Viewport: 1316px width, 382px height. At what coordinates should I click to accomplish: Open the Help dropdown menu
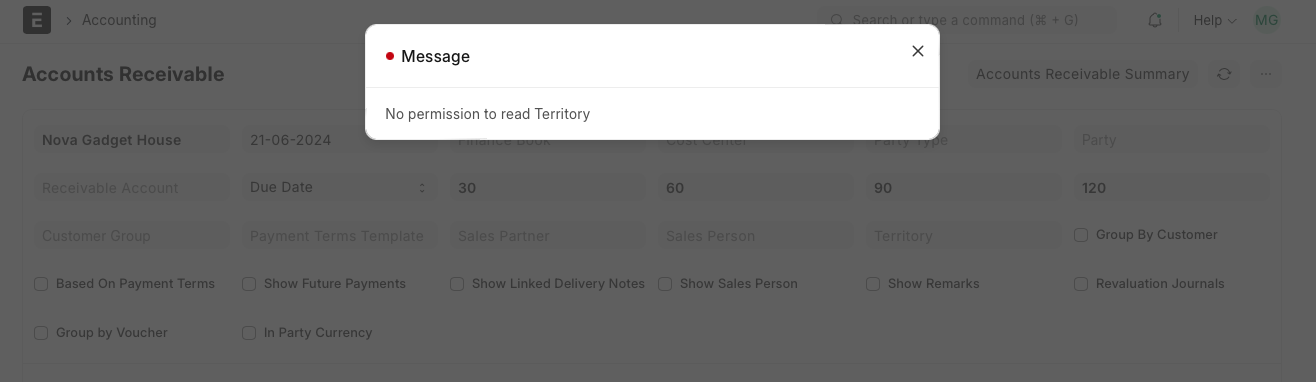click(1214, 20)
